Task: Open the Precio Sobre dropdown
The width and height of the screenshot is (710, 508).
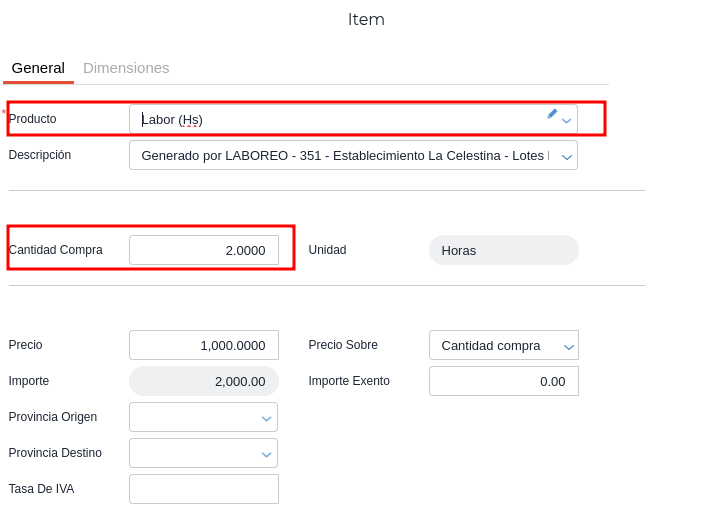Action: tap(568, 346)
